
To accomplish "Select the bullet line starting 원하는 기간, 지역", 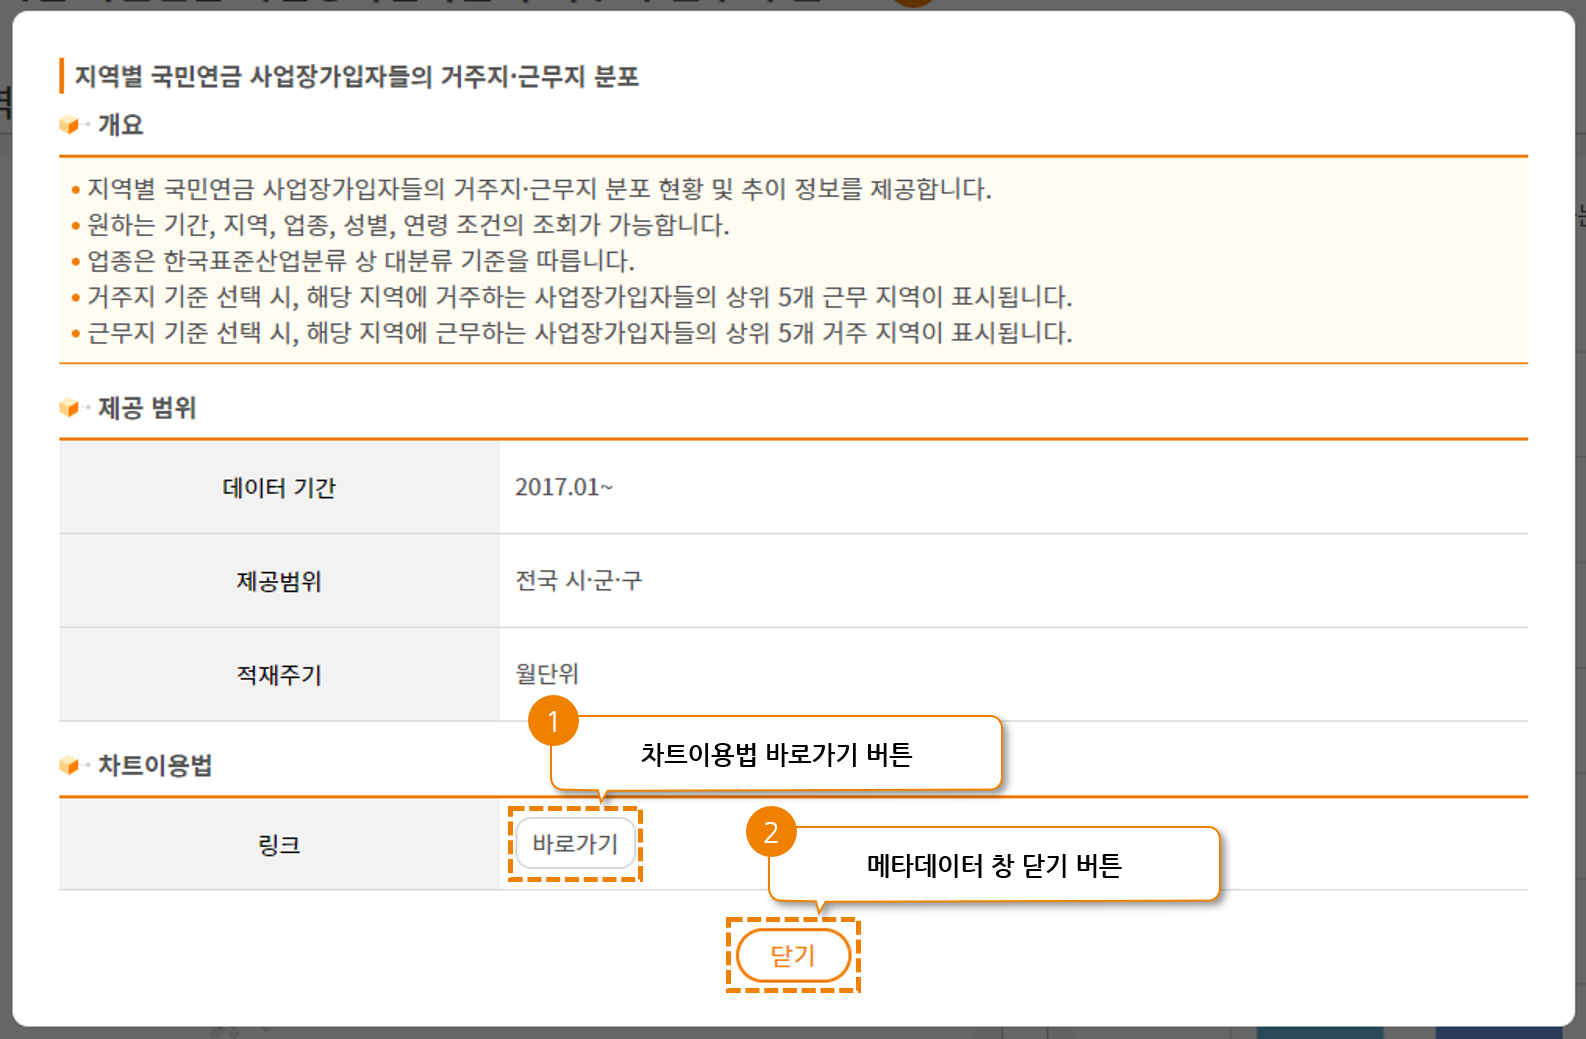I will (x=408, y=225).
